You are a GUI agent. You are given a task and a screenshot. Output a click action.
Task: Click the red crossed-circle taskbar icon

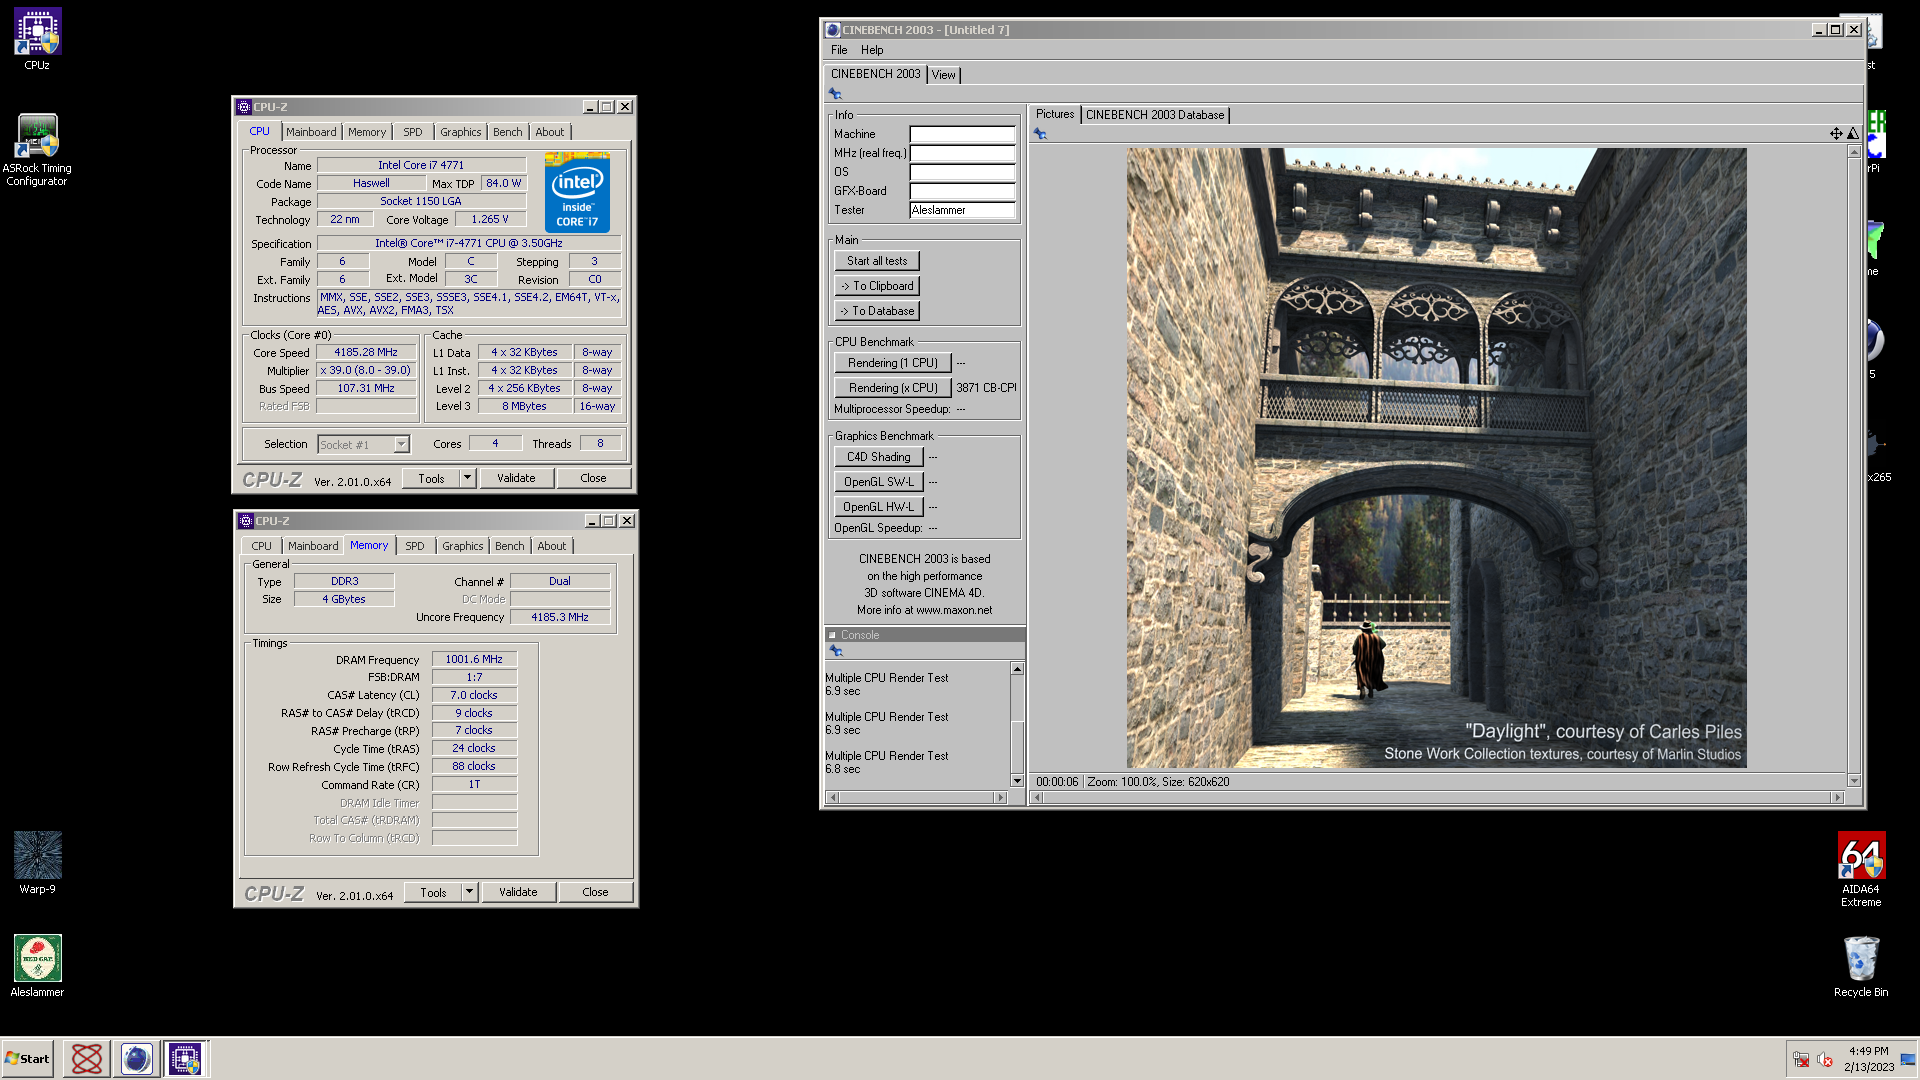[87, 1058]
